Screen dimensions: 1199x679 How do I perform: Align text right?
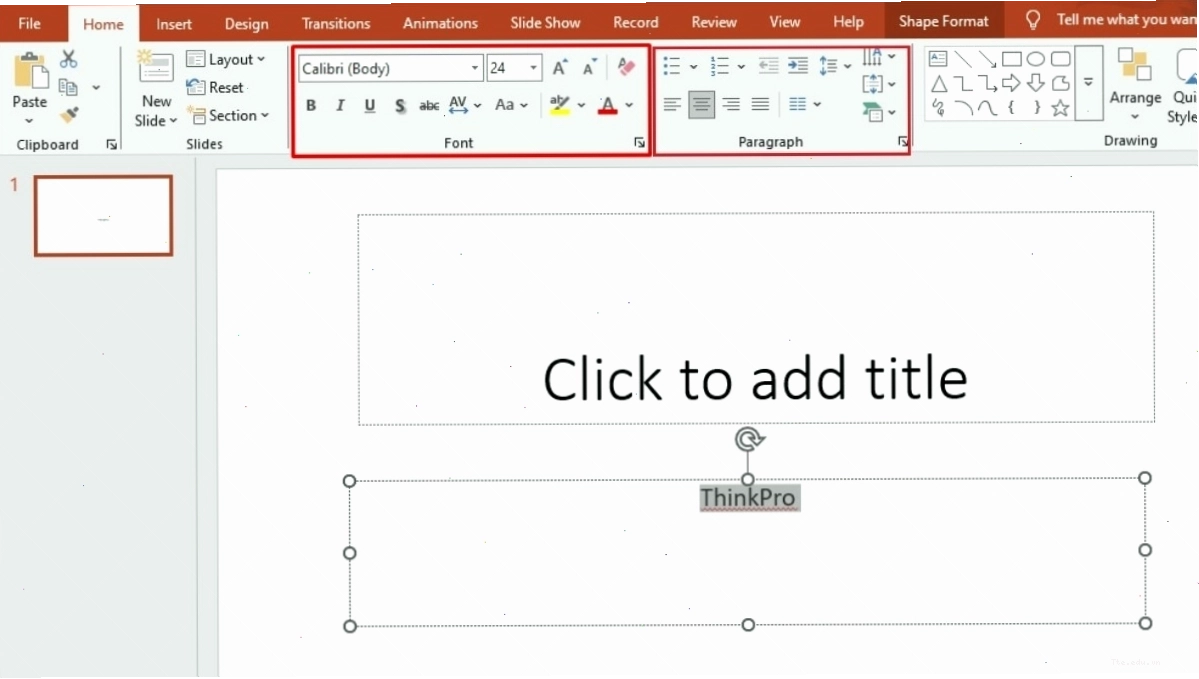click(731, 104)
